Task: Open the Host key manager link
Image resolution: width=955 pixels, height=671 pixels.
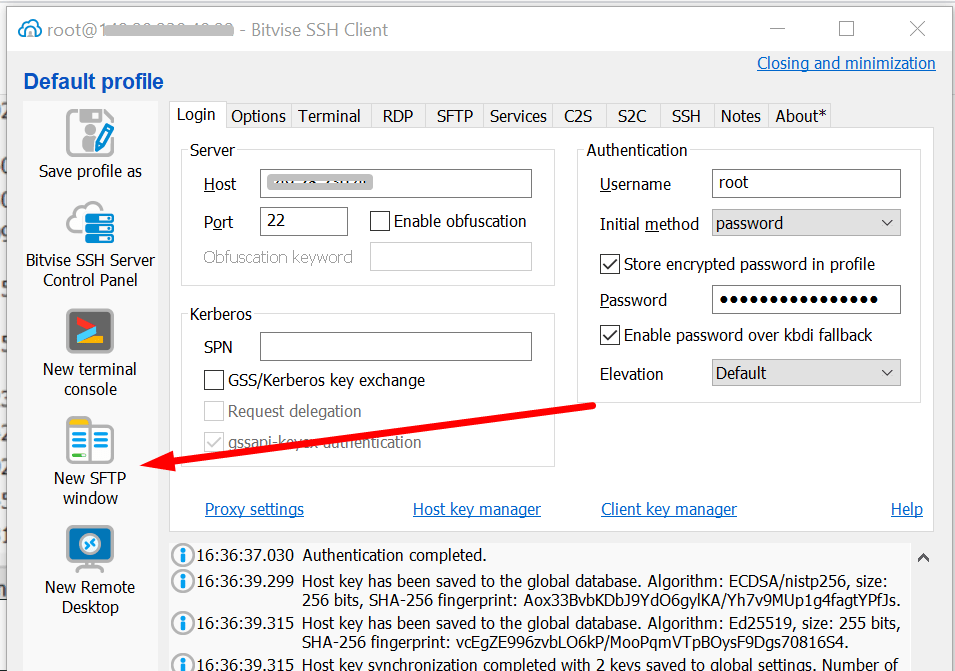Action: 476,509
